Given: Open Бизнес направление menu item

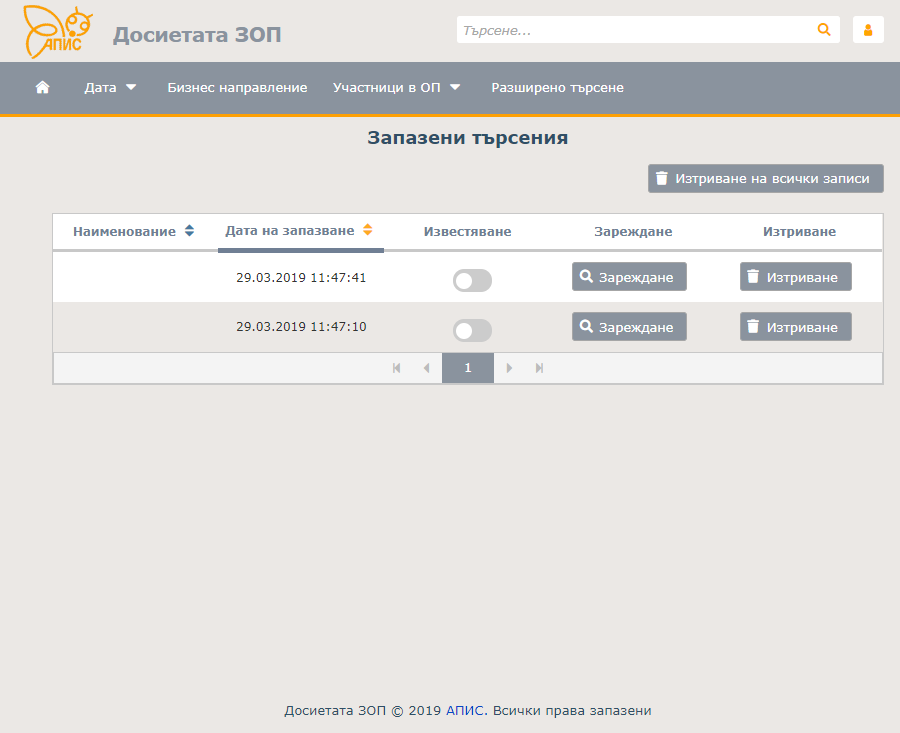Looking at the screenshot, I should pos(237,88).
